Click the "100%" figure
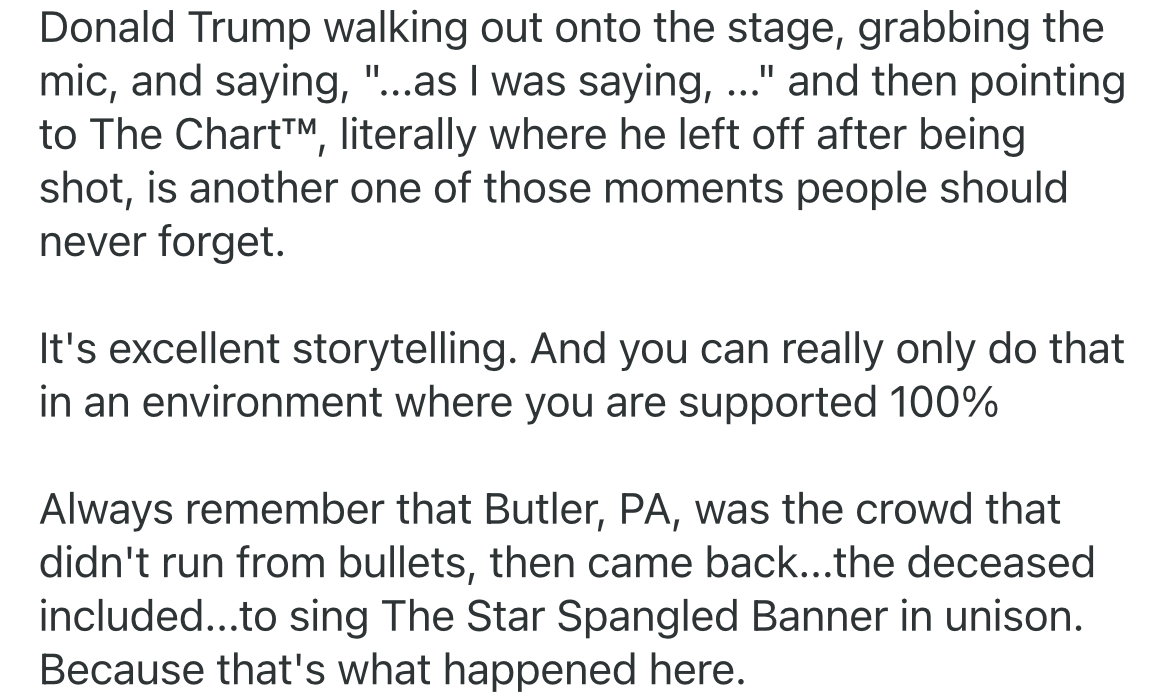This screenshot has height=697, width=1170. (942, 403)
